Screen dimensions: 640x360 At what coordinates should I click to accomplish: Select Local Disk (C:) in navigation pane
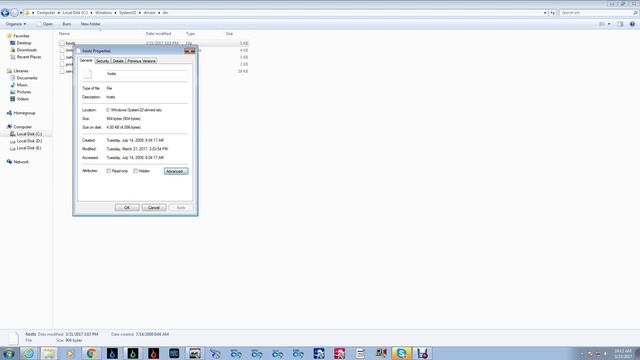tap(29, 134)
